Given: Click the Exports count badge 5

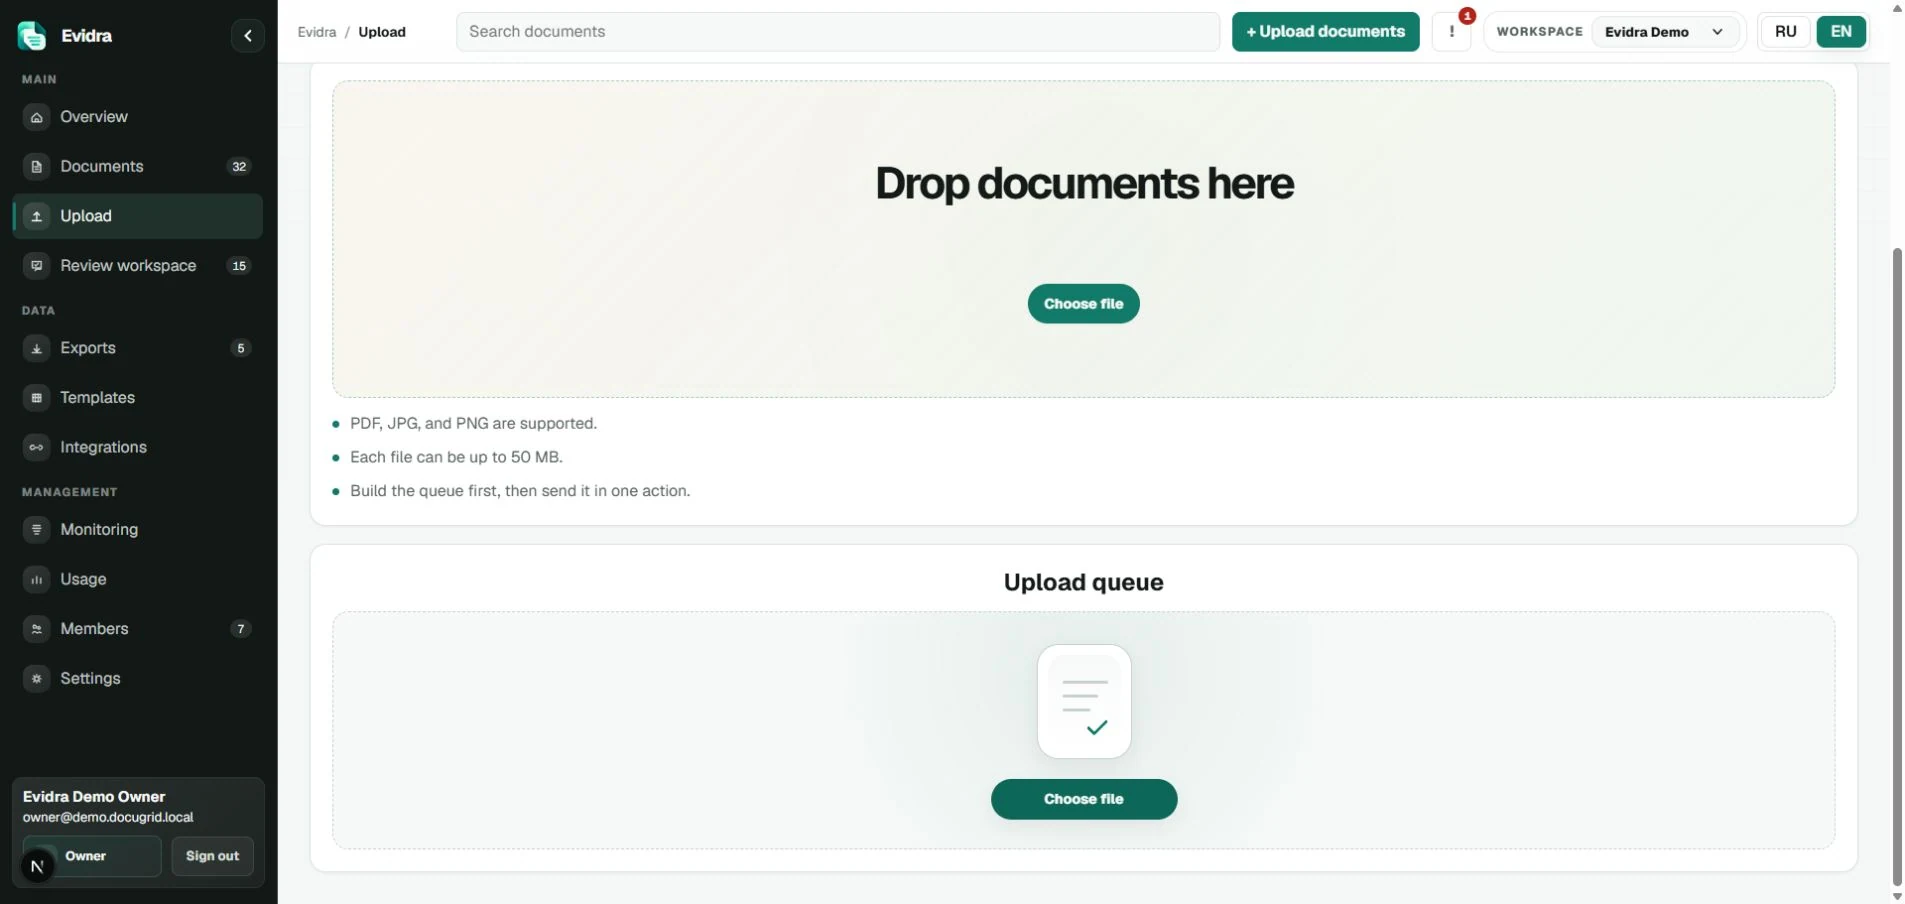Looking at the screenshot, I should point(240,348).
